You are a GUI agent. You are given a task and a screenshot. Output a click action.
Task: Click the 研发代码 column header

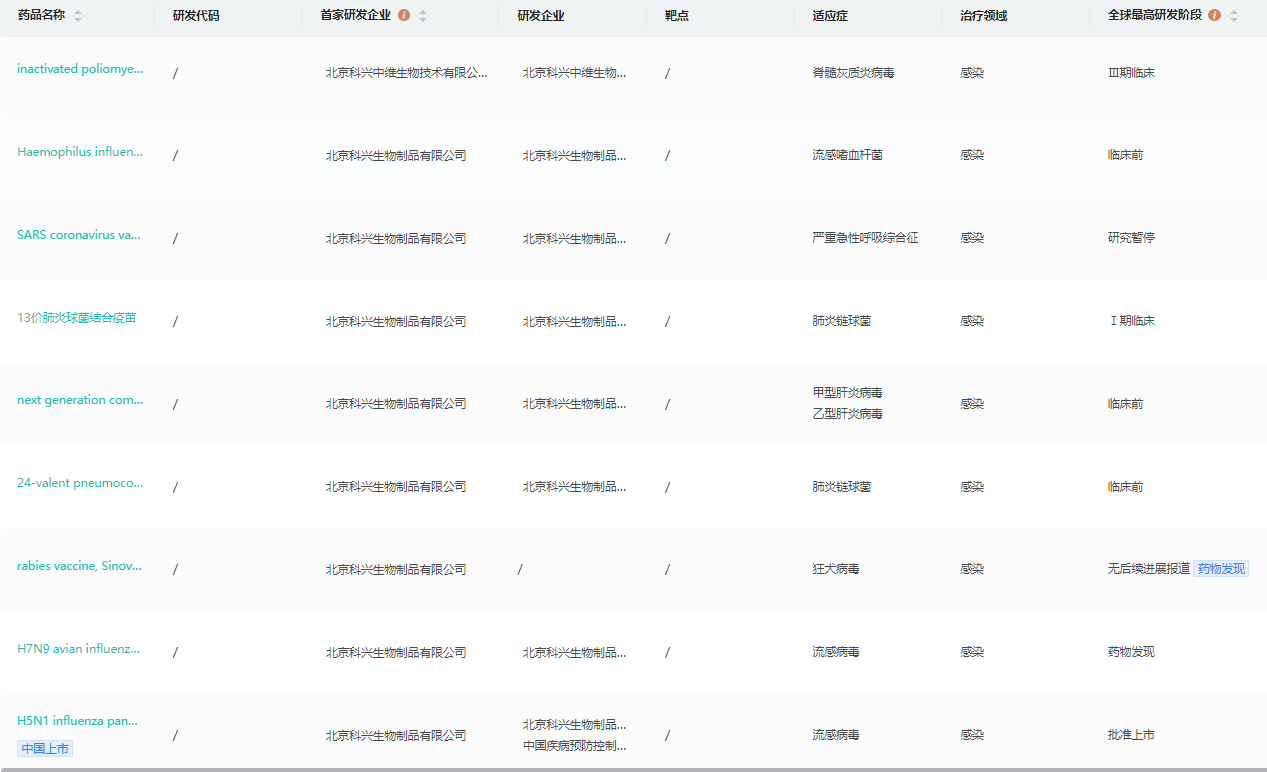(x=196, y=16)
